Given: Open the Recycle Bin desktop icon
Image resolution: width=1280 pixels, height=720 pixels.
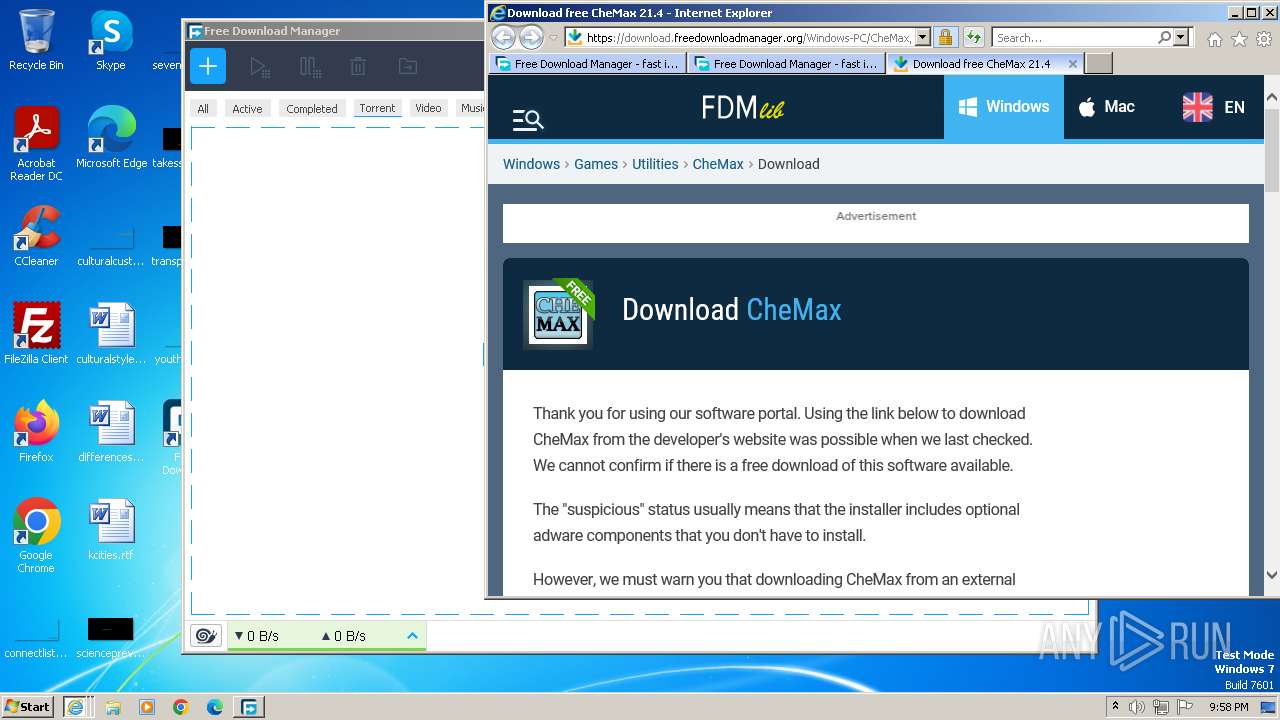Looking at the screenshot, I should (x=36, y=40).
